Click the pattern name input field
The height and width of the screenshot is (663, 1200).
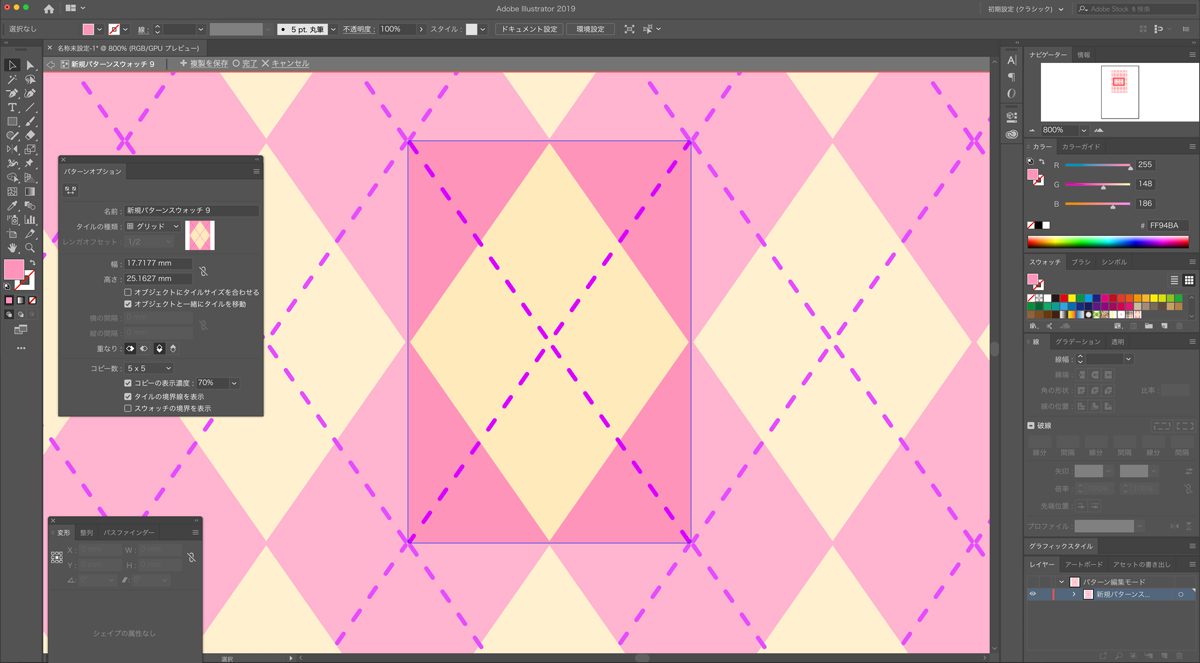coord(191,211)
